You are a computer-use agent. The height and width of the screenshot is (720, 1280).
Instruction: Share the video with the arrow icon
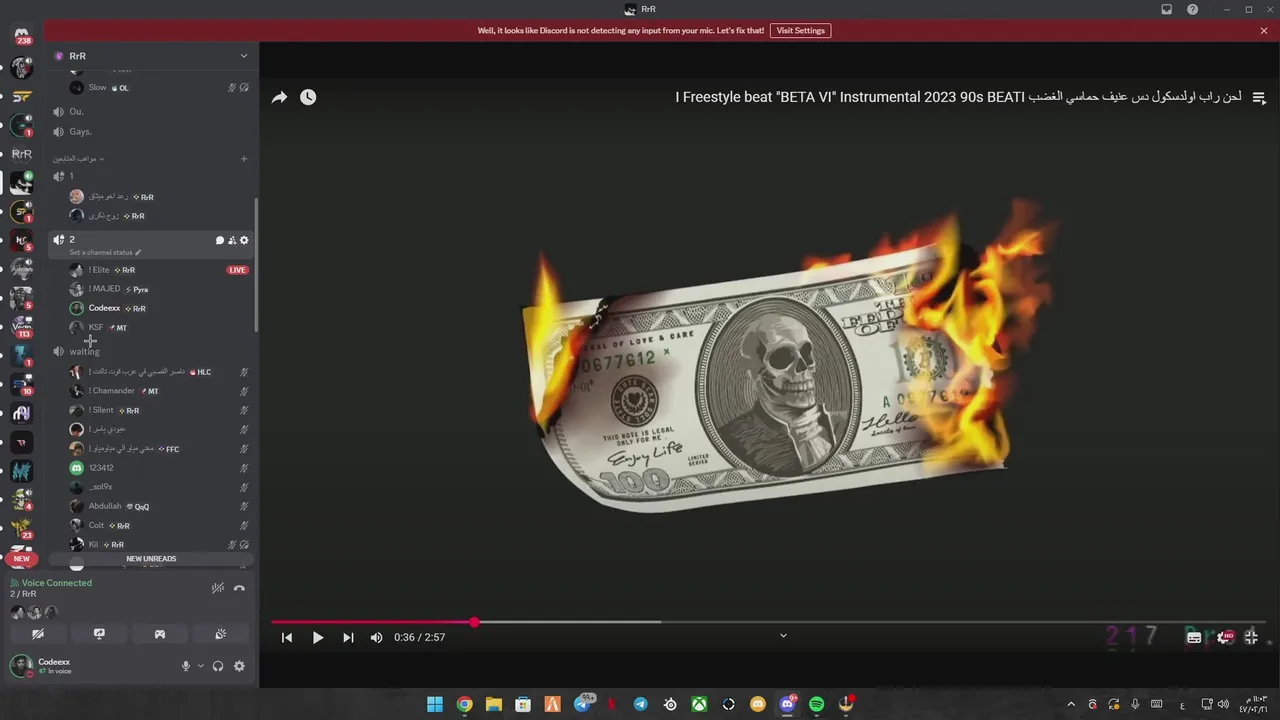click(280, 97)
